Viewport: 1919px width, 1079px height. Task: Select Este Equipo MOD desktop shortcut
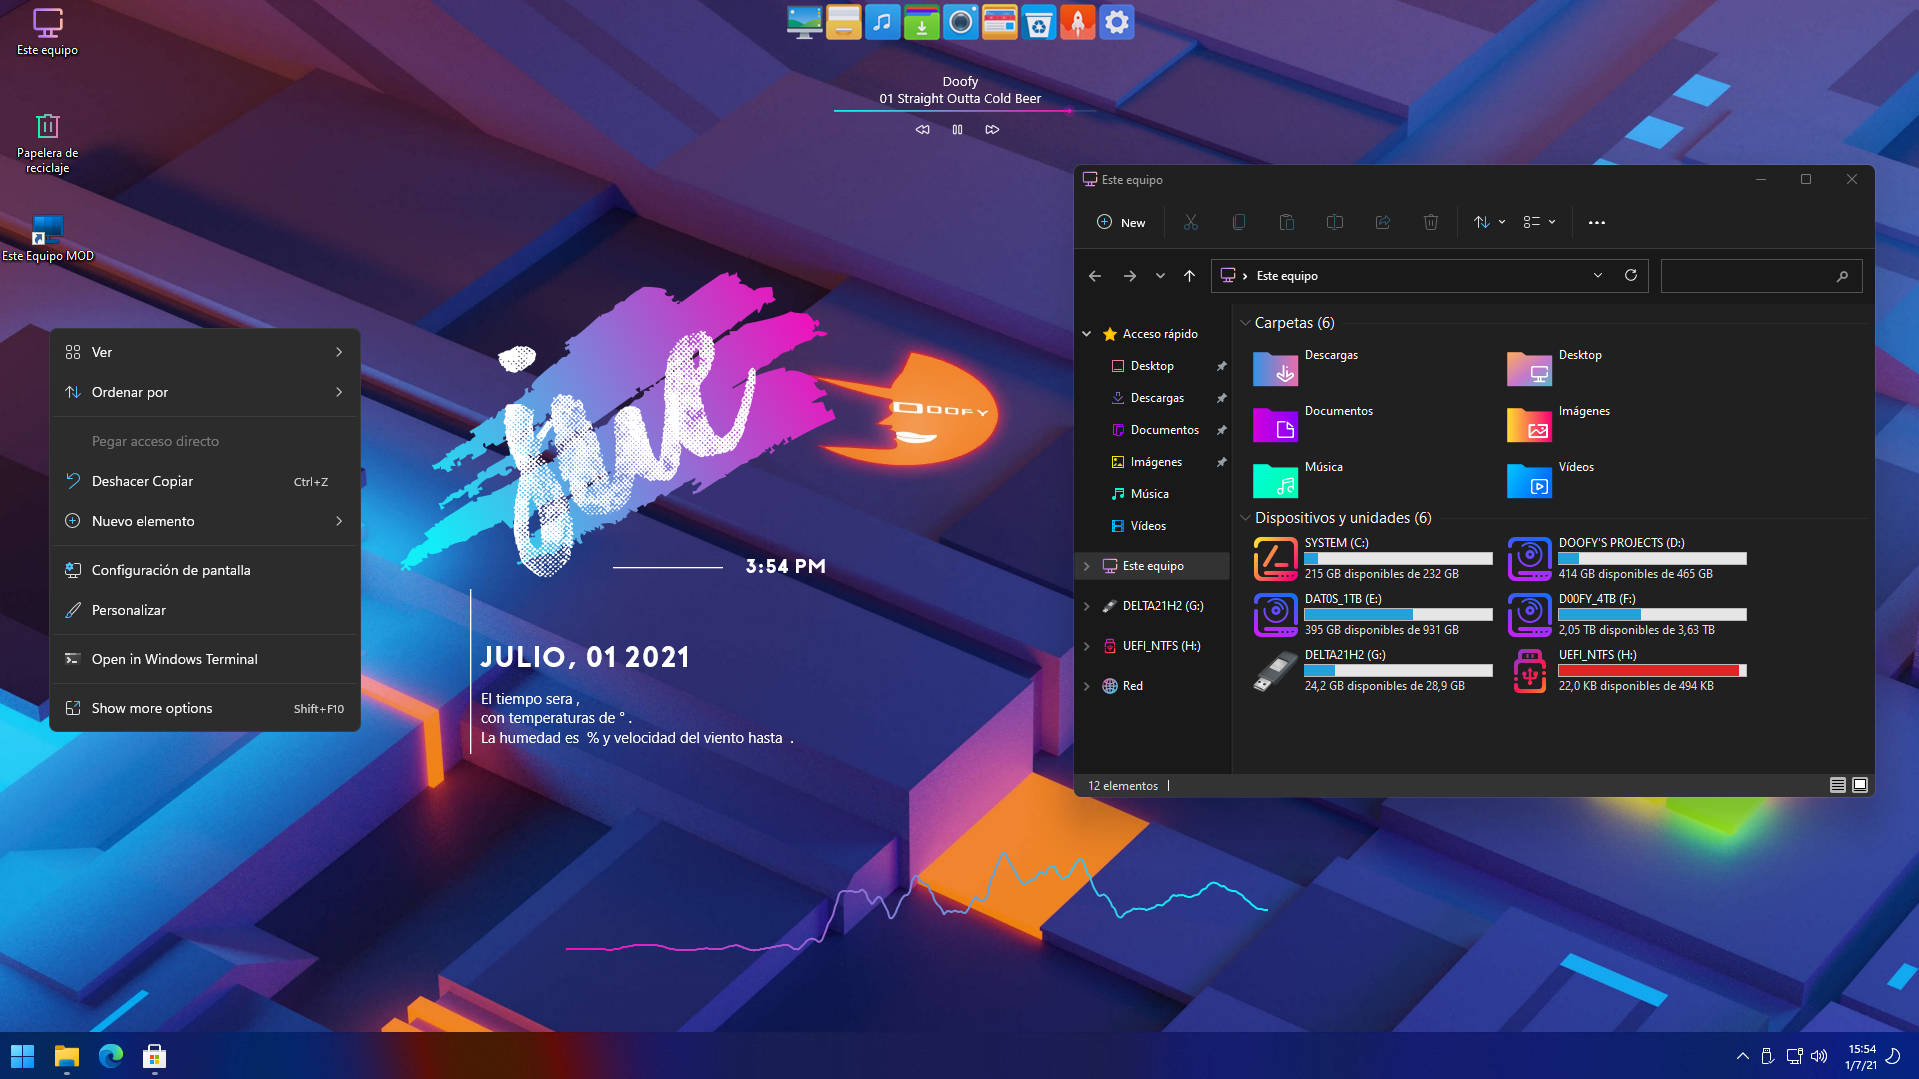[x=48, y=238]
